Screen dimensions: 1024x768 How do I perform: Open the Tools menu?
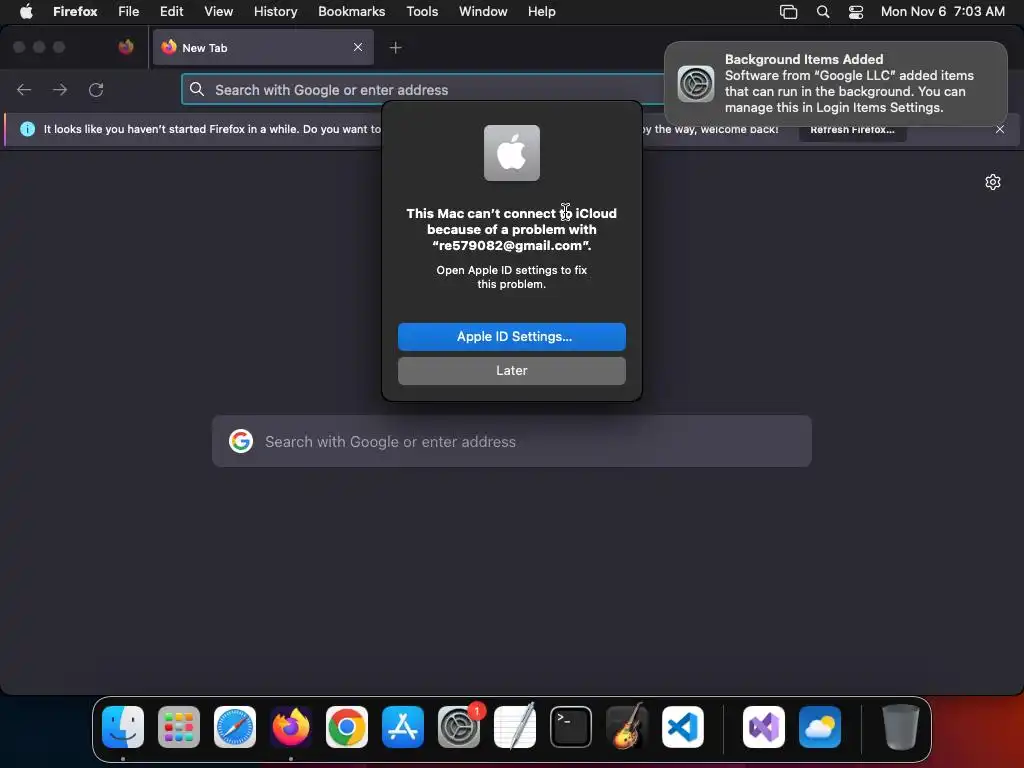click(x=423, y=11)
